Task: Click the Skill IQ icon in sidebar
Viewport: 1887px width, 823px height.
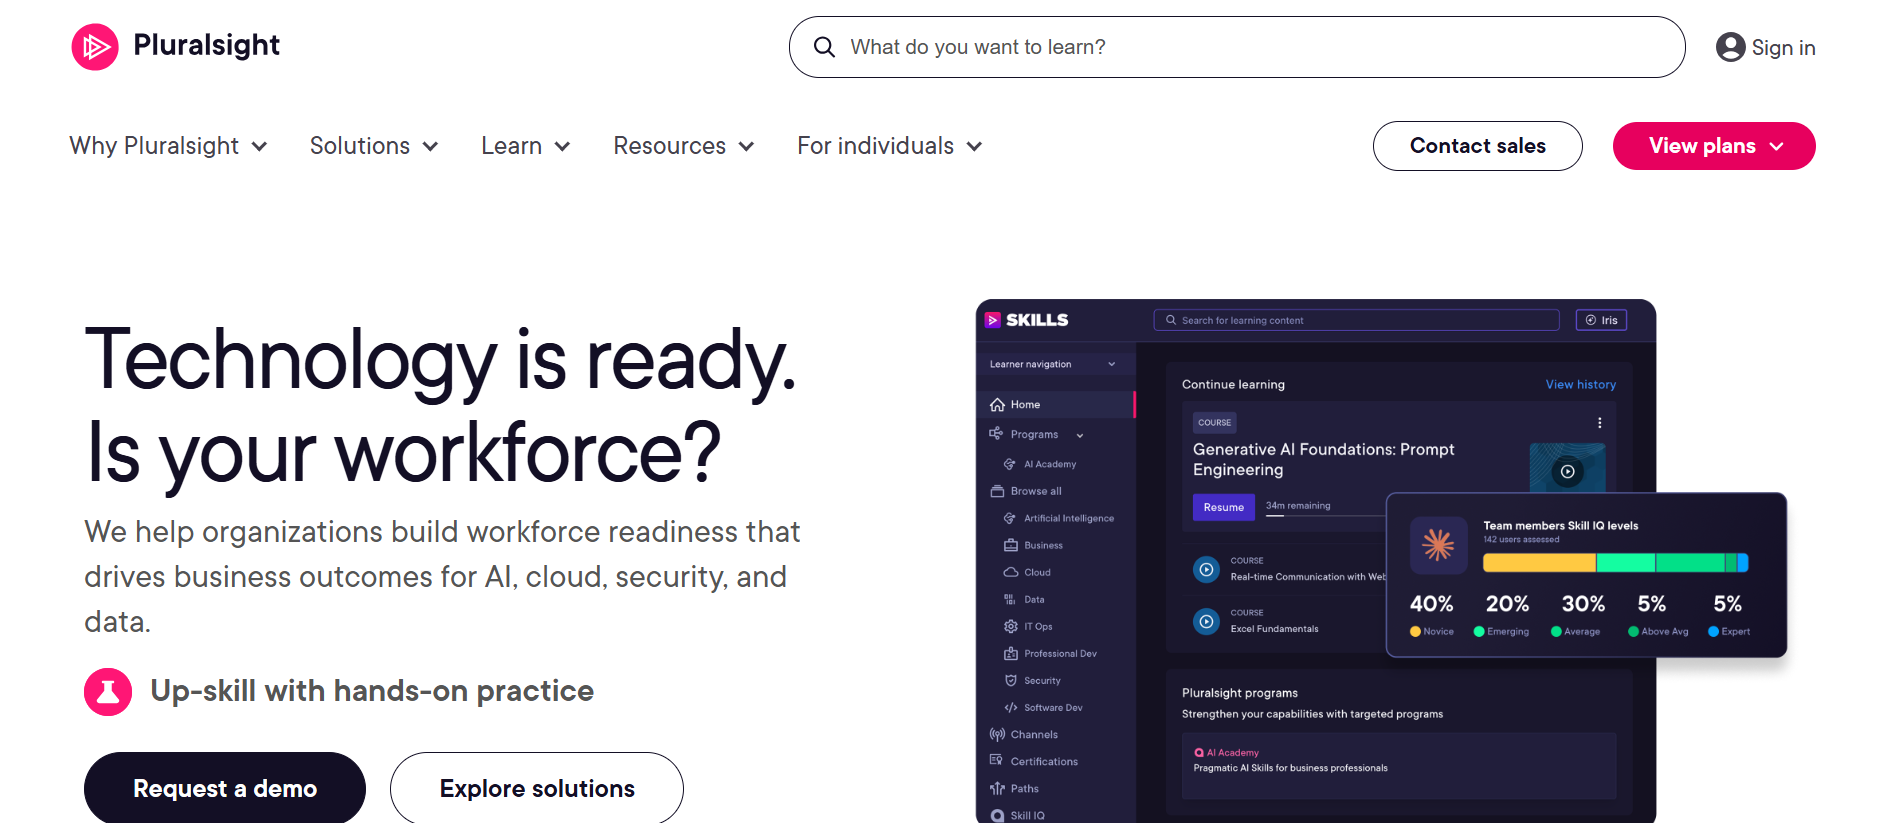Action: coord(997,815)
